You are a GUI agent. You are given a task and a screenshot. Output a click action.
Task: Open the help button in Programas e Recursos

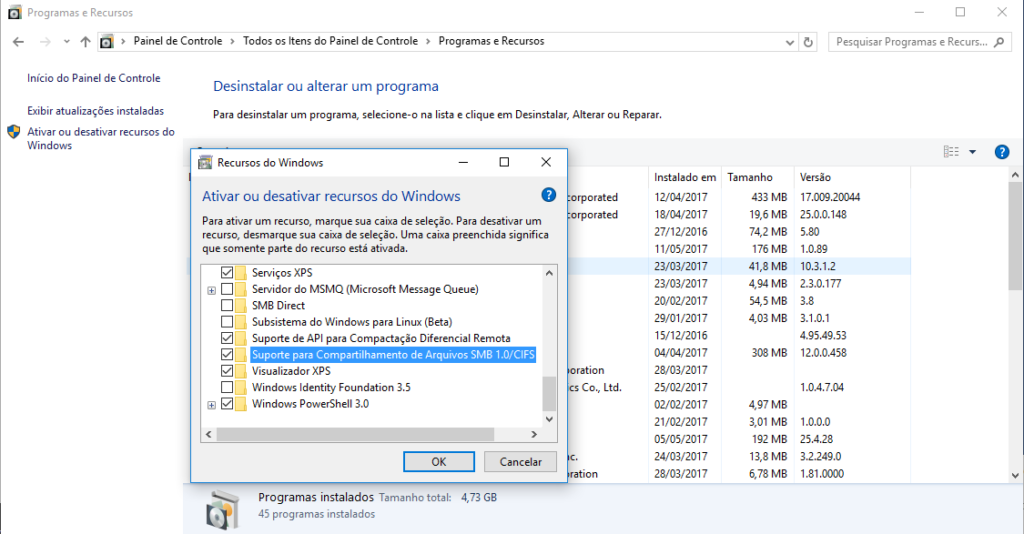click(x=1001, y=152)
